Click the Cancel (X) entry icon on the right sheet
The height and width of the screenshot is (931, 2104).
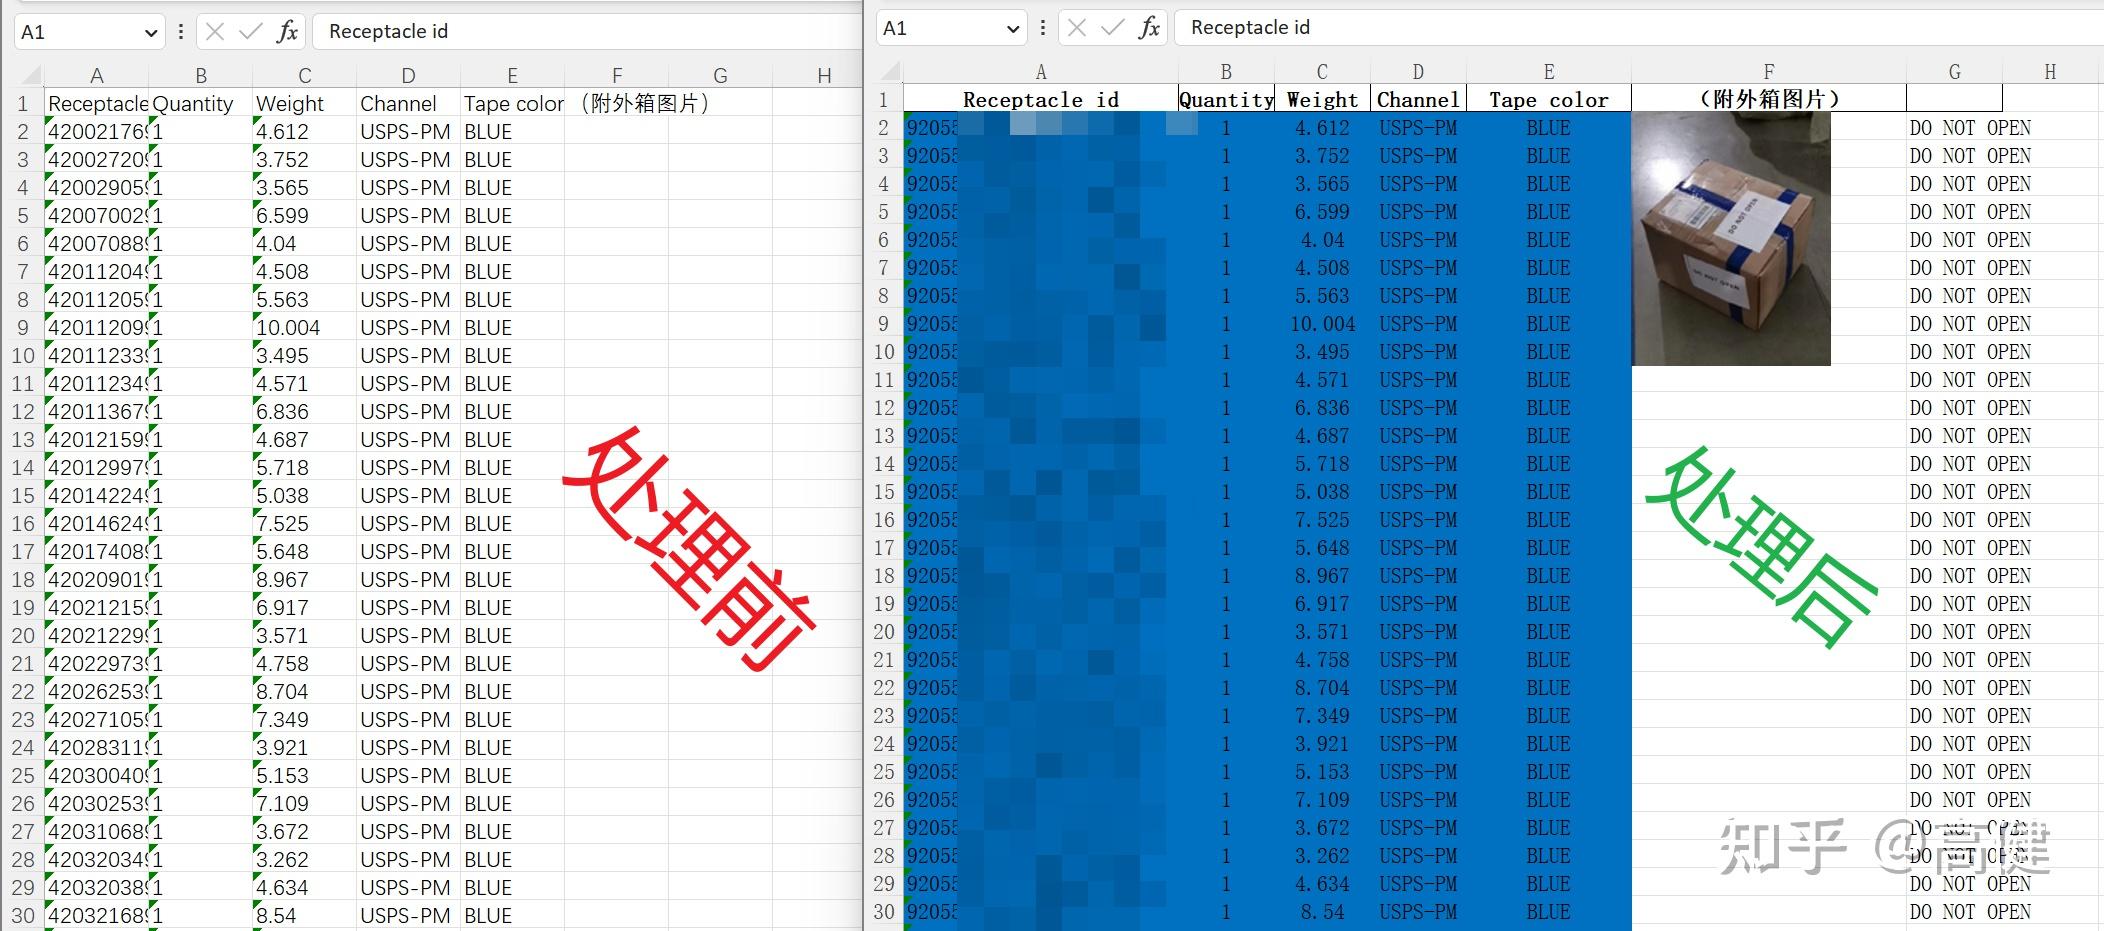pos(1078,27)
